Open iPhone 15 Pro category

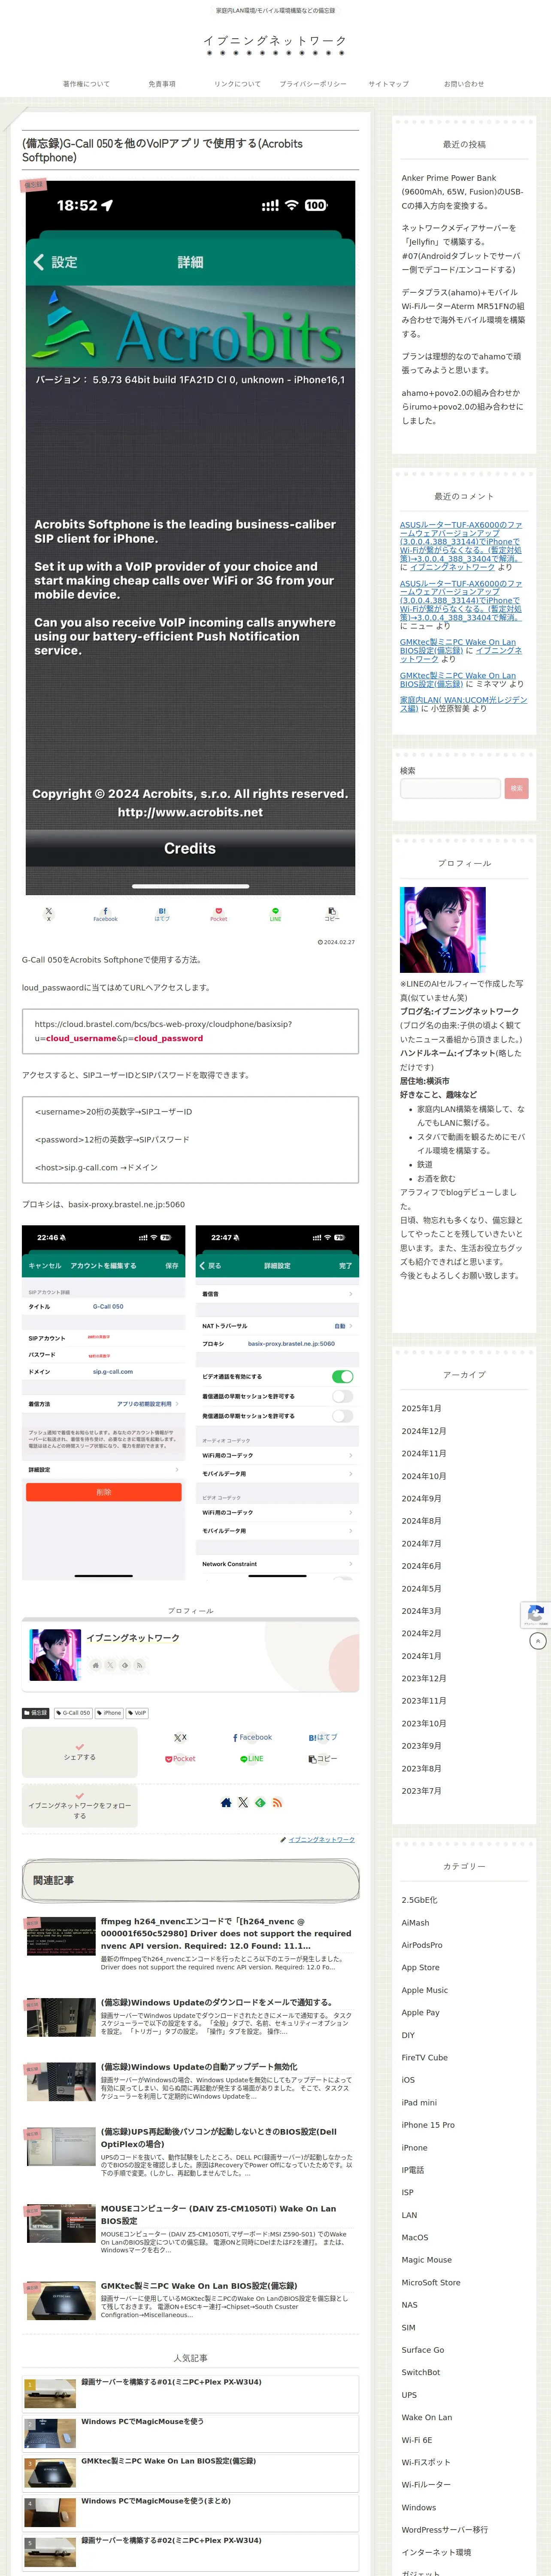428,2125
